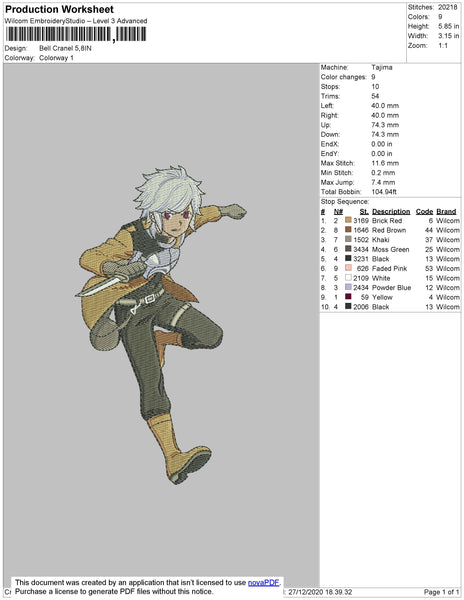Click the Brick Red color swatch

[348, 220]
